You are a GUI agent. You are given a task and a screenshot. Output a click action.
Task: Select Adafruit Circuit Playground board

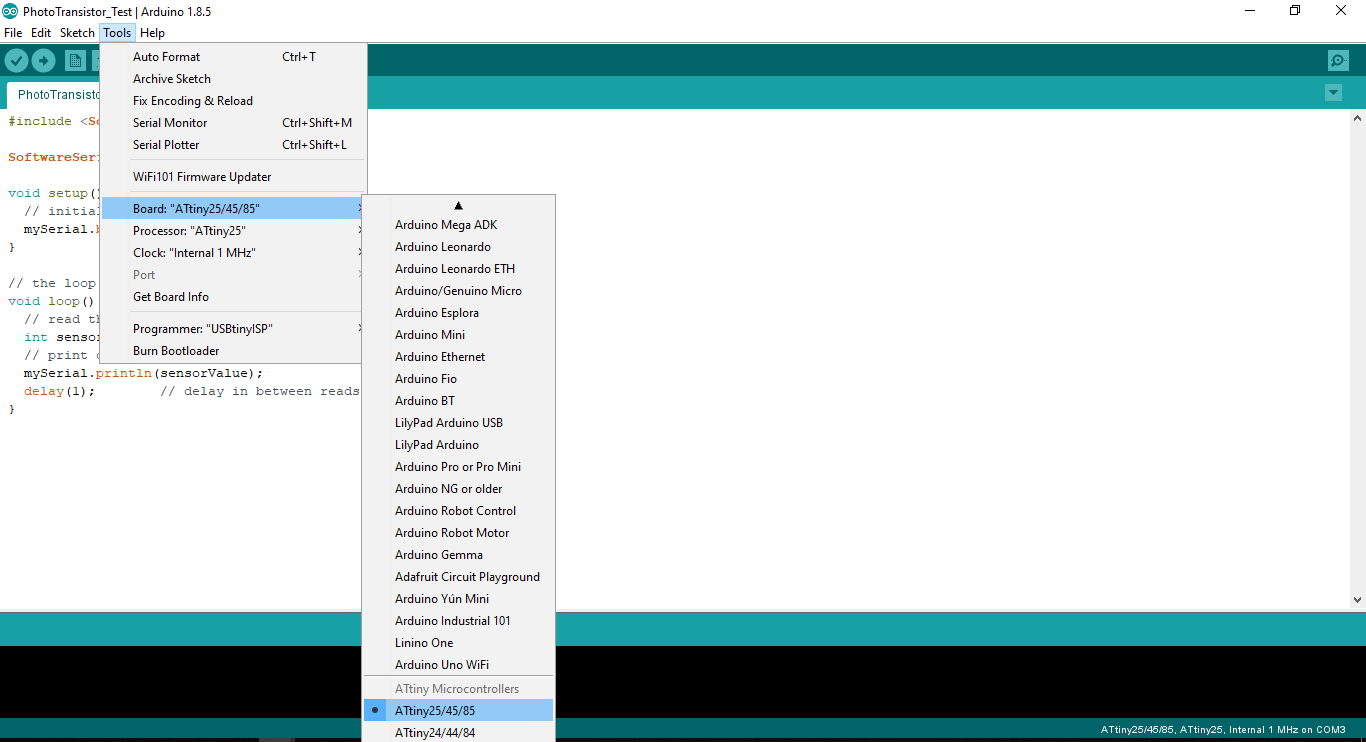[458, 577]
